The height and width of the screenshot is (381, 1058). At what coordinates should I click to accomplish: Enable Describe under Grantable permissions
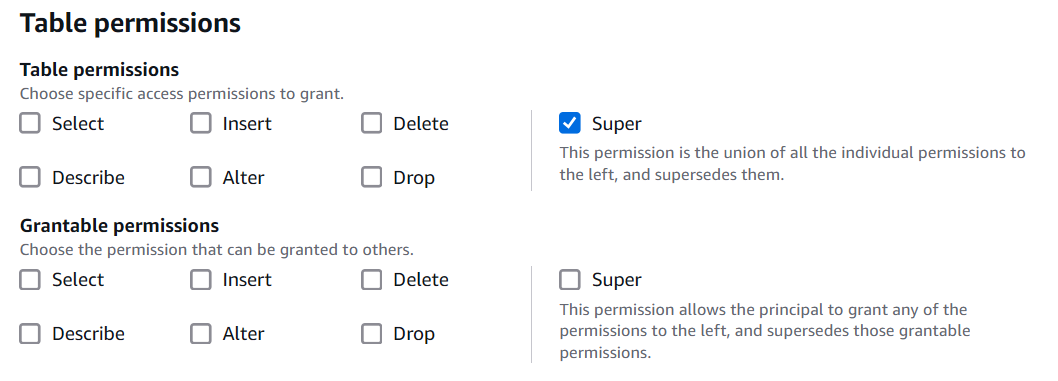click(30, 333)
